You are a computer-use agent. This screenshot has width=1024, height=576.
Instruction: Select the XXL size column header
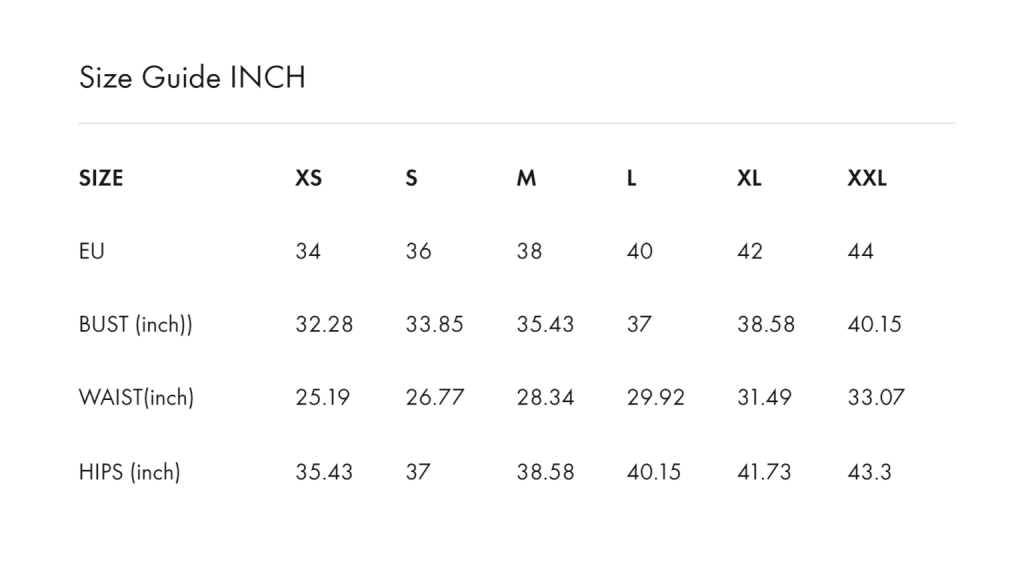867,178
